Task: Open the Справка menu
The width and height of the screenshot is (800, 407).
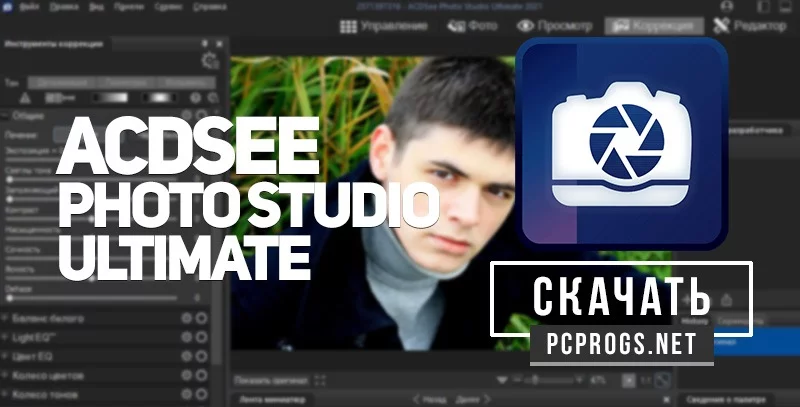Action: (210, 7)
